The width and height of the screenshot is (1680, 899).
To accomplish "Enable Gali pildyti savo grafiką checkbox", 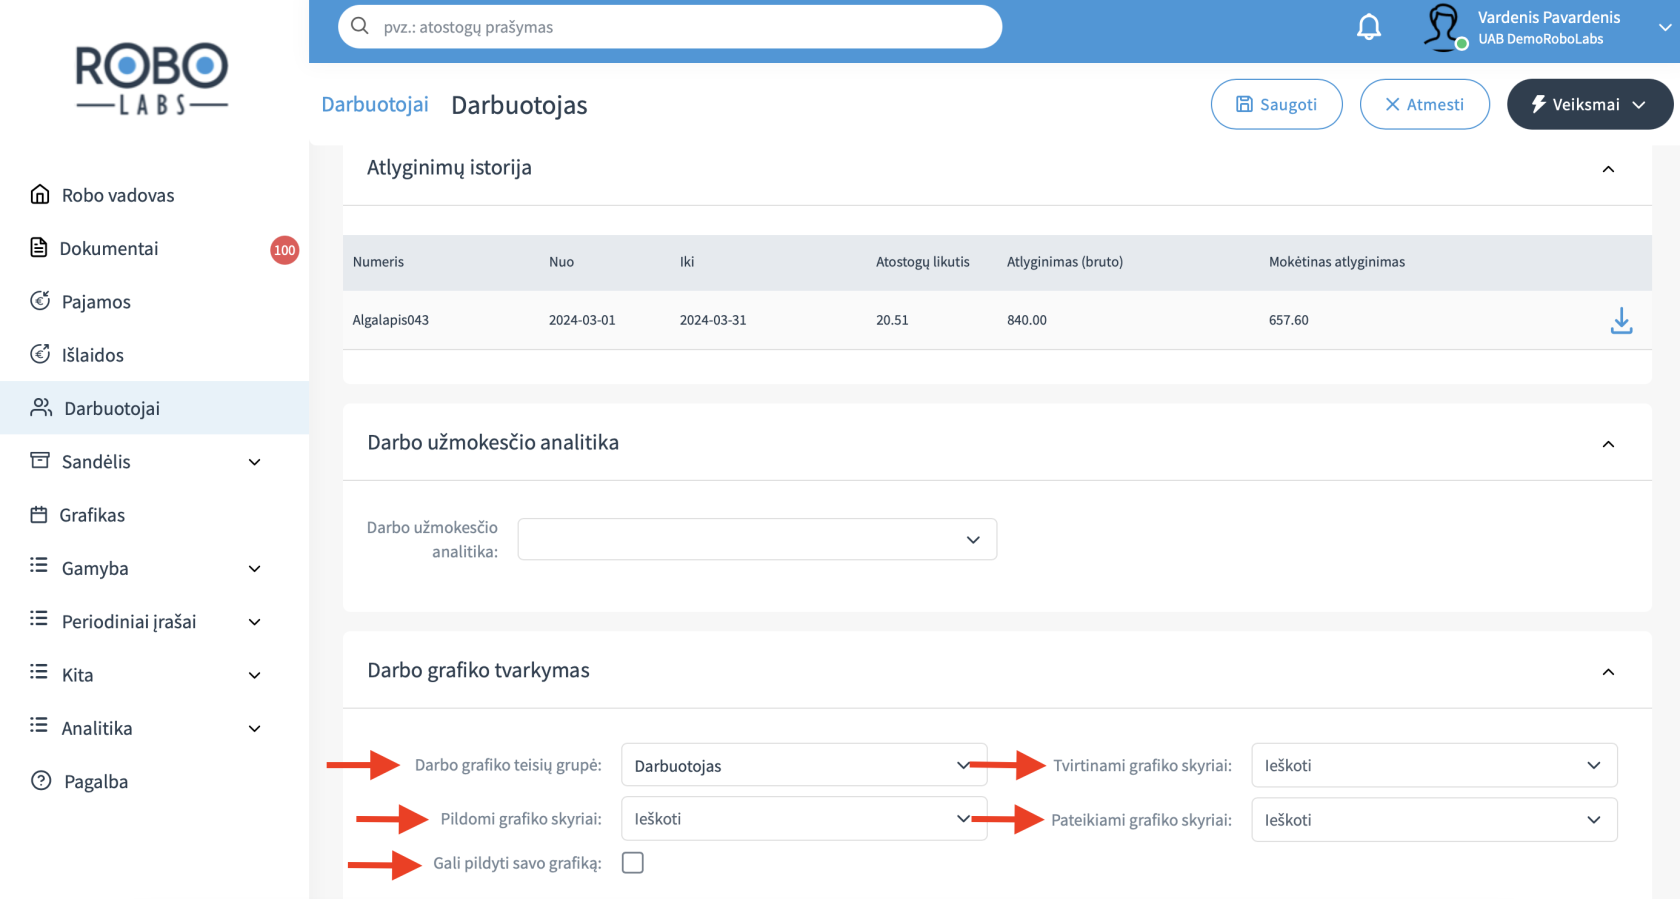I will (633, 862).
